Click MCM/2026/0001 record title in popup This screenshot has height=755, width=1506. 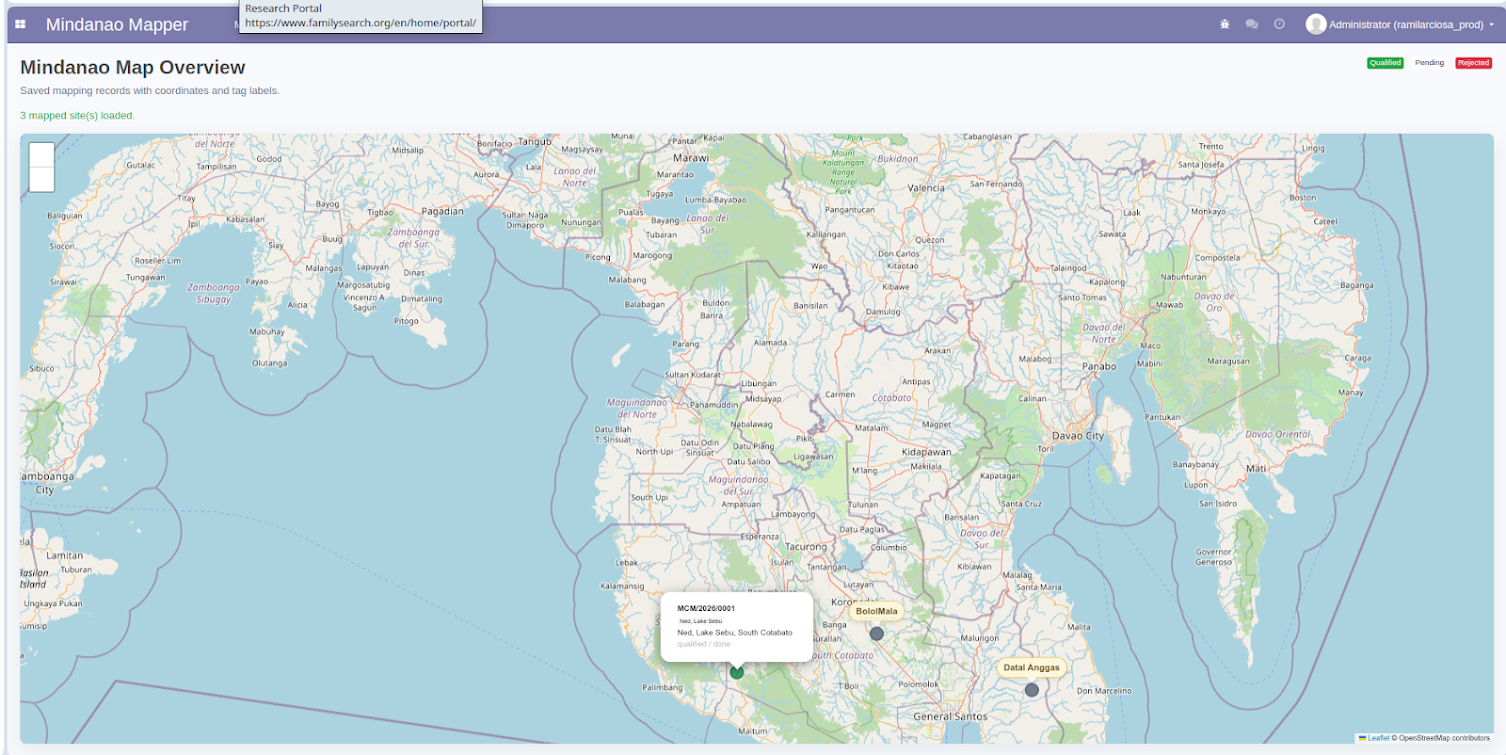click(706, 608)
